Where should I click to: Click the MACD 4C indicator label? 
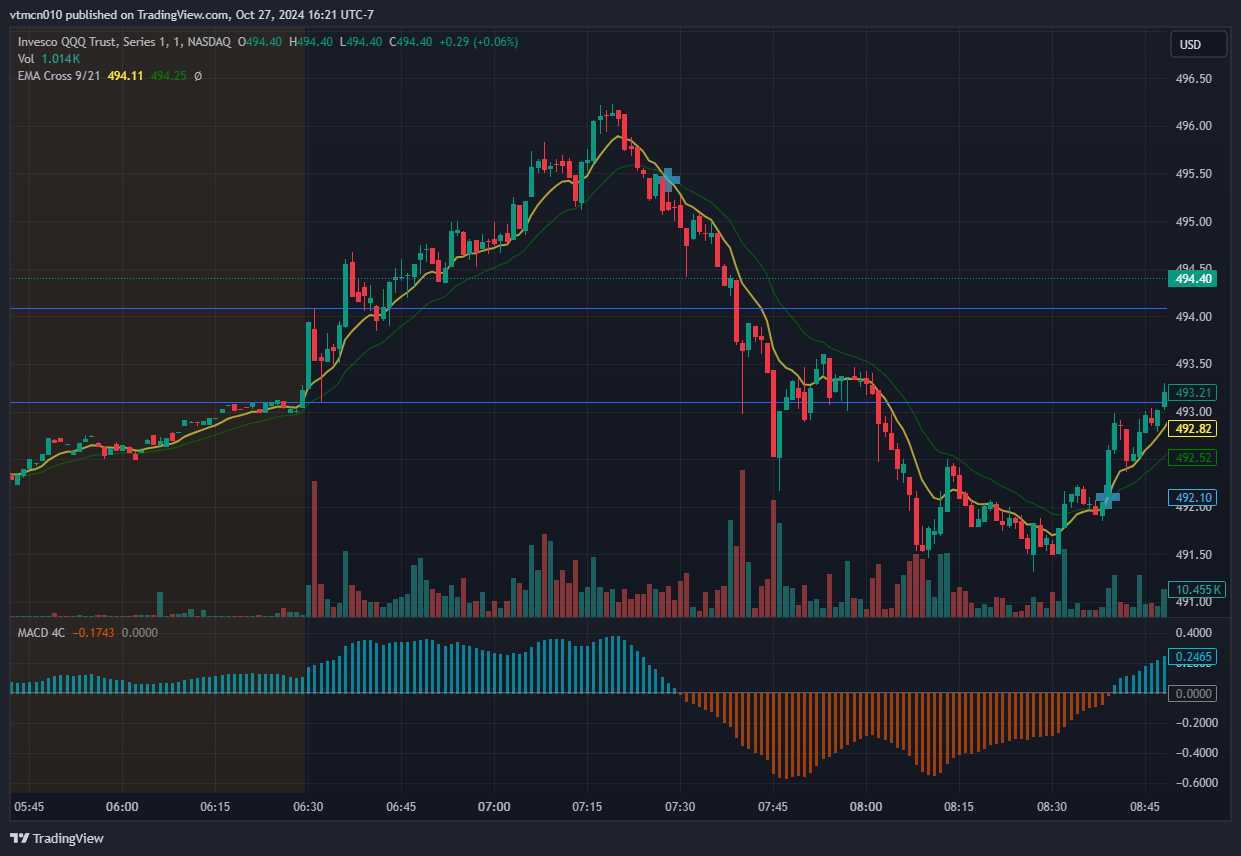click(x=42, y=632)
